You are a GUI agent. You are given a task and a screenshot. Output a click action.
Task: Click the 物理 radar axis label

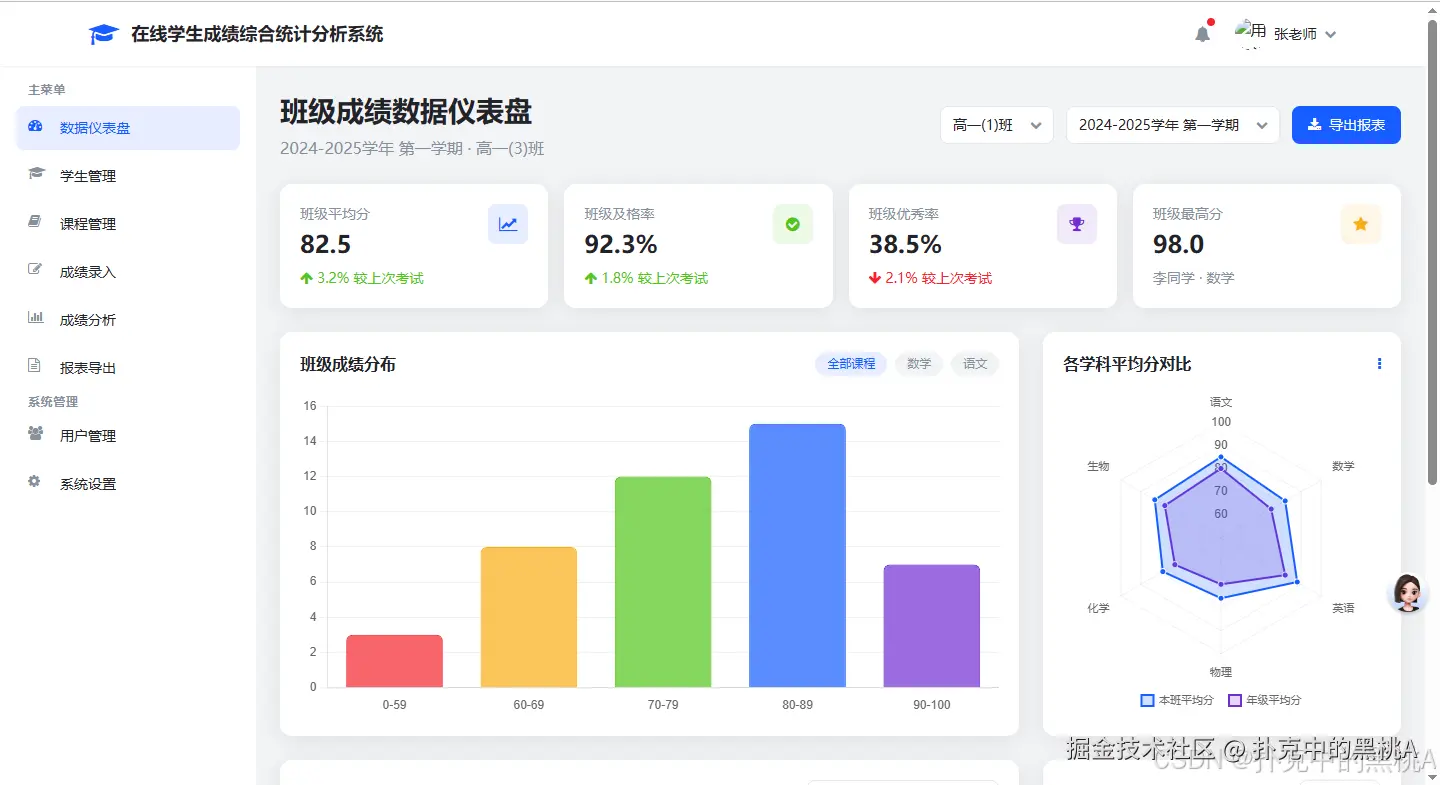pos(1221,672)
